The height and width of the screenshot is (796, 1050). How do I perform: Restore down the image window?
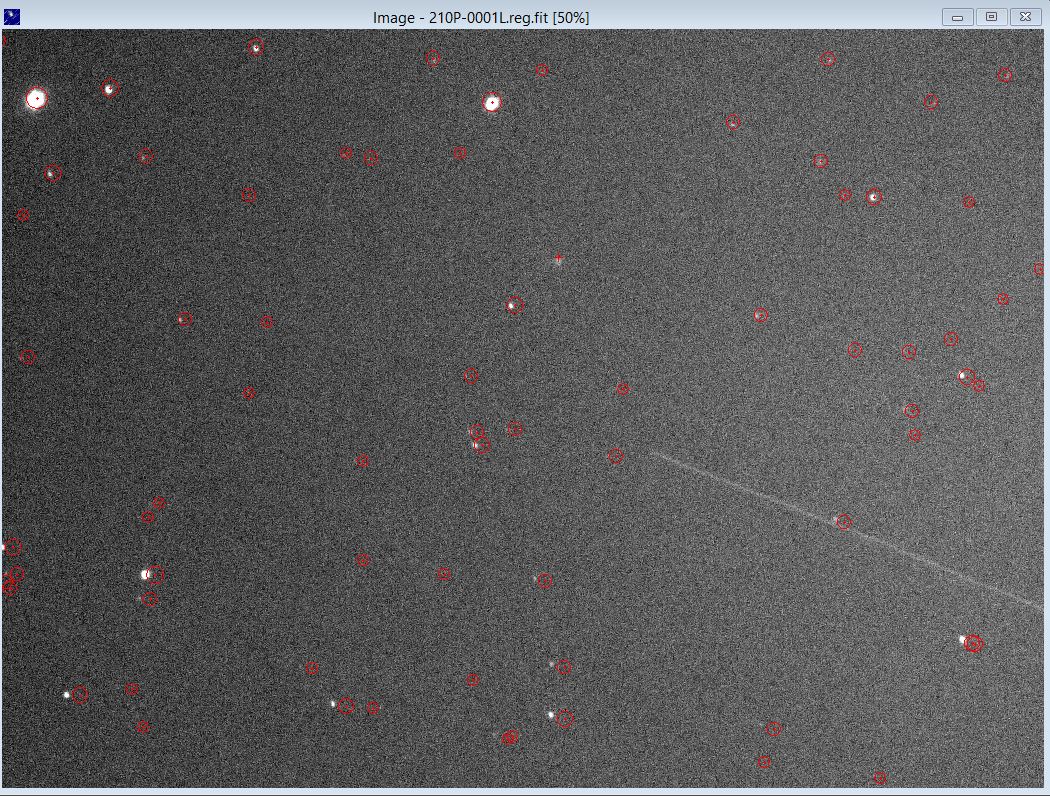click(990, 16)
